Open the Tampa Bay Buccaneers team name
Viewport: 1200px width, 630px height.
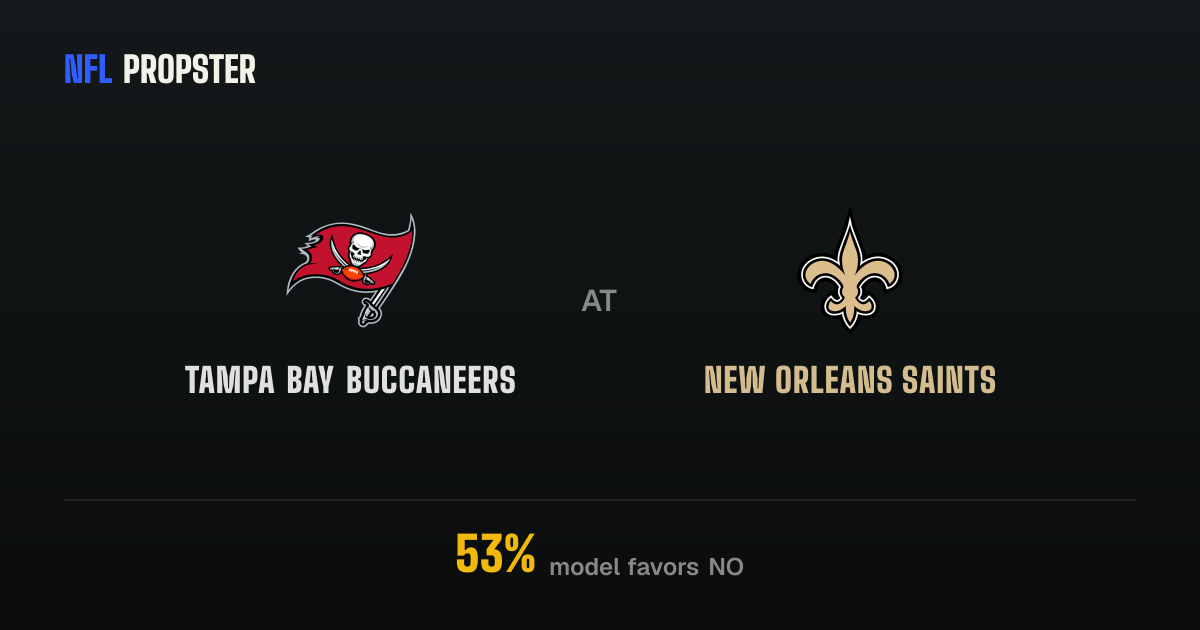350,380
